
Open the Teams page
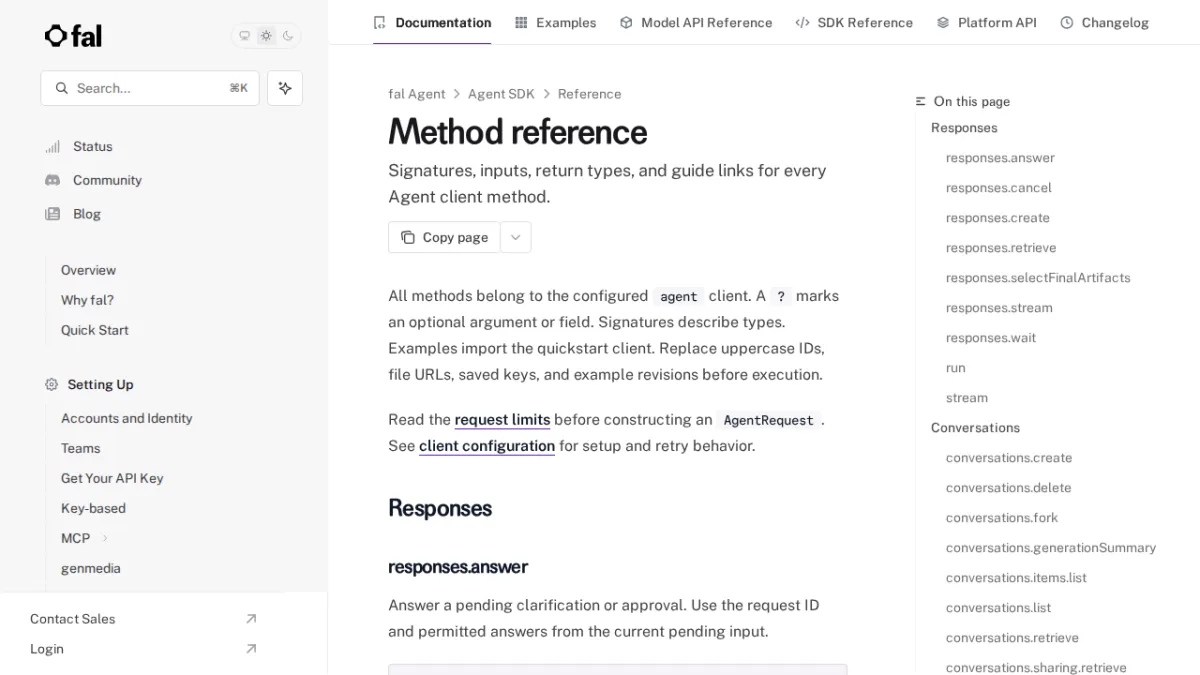click(x=81, y=448)
